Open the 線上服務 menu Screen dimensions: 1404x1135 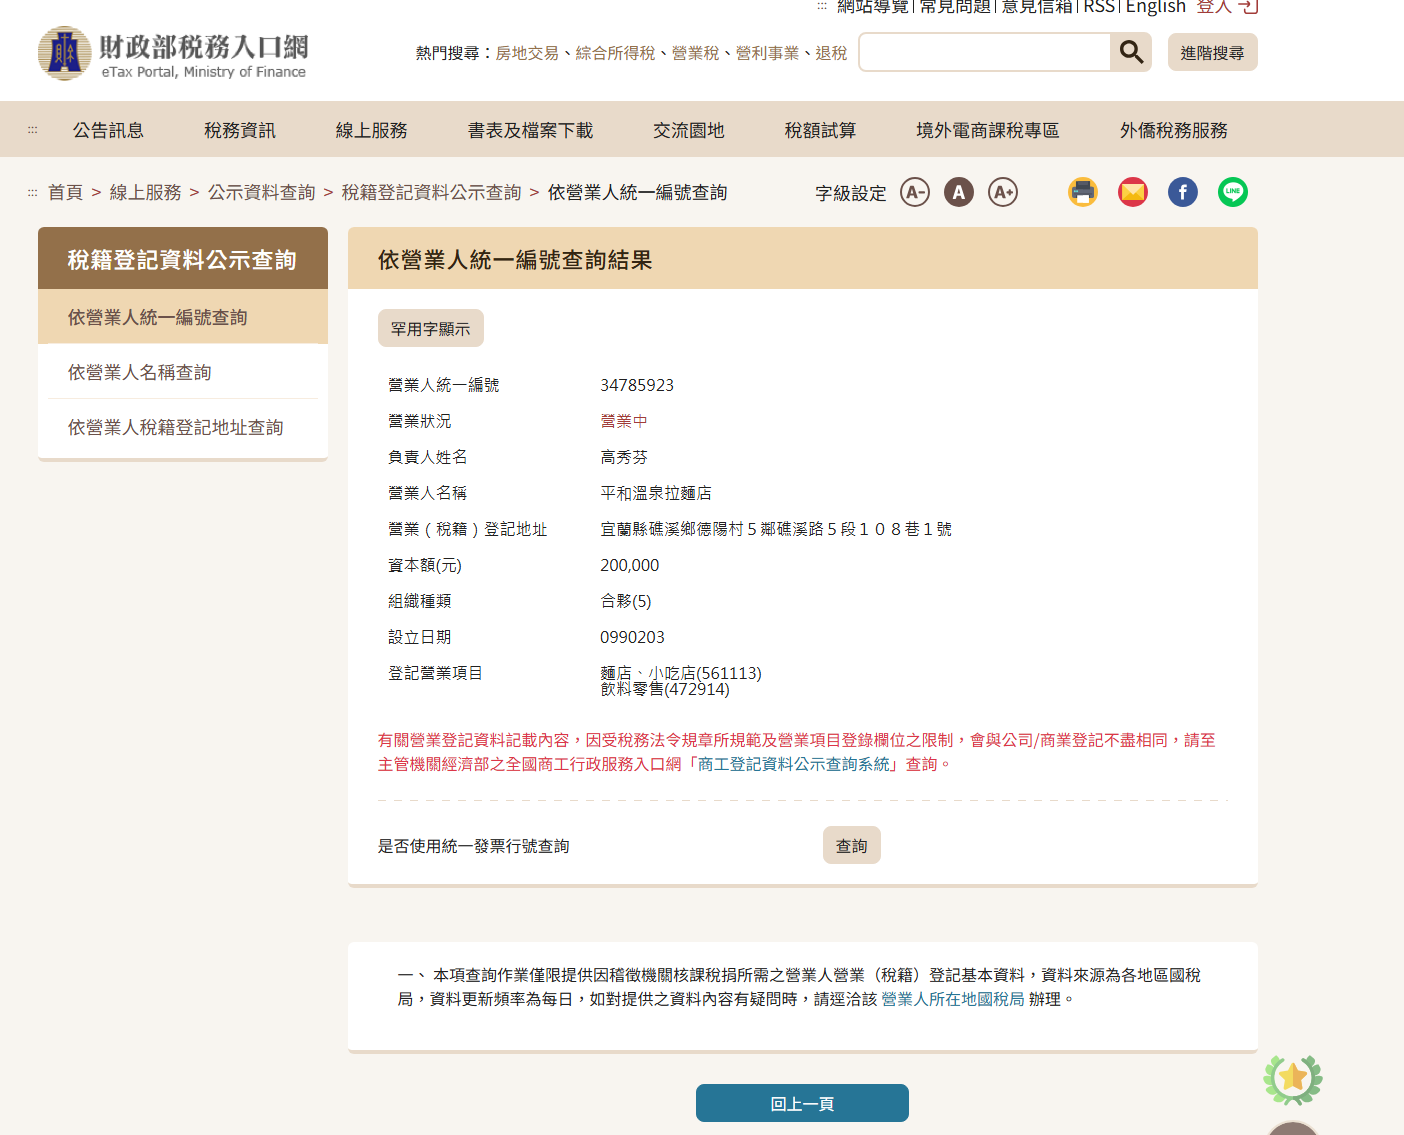pos(372,130)
